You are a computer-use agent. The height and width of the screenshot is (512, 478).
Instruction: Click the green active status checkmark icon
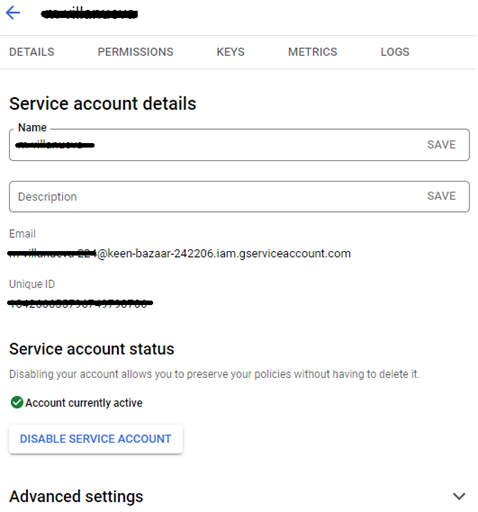(17, 402)
